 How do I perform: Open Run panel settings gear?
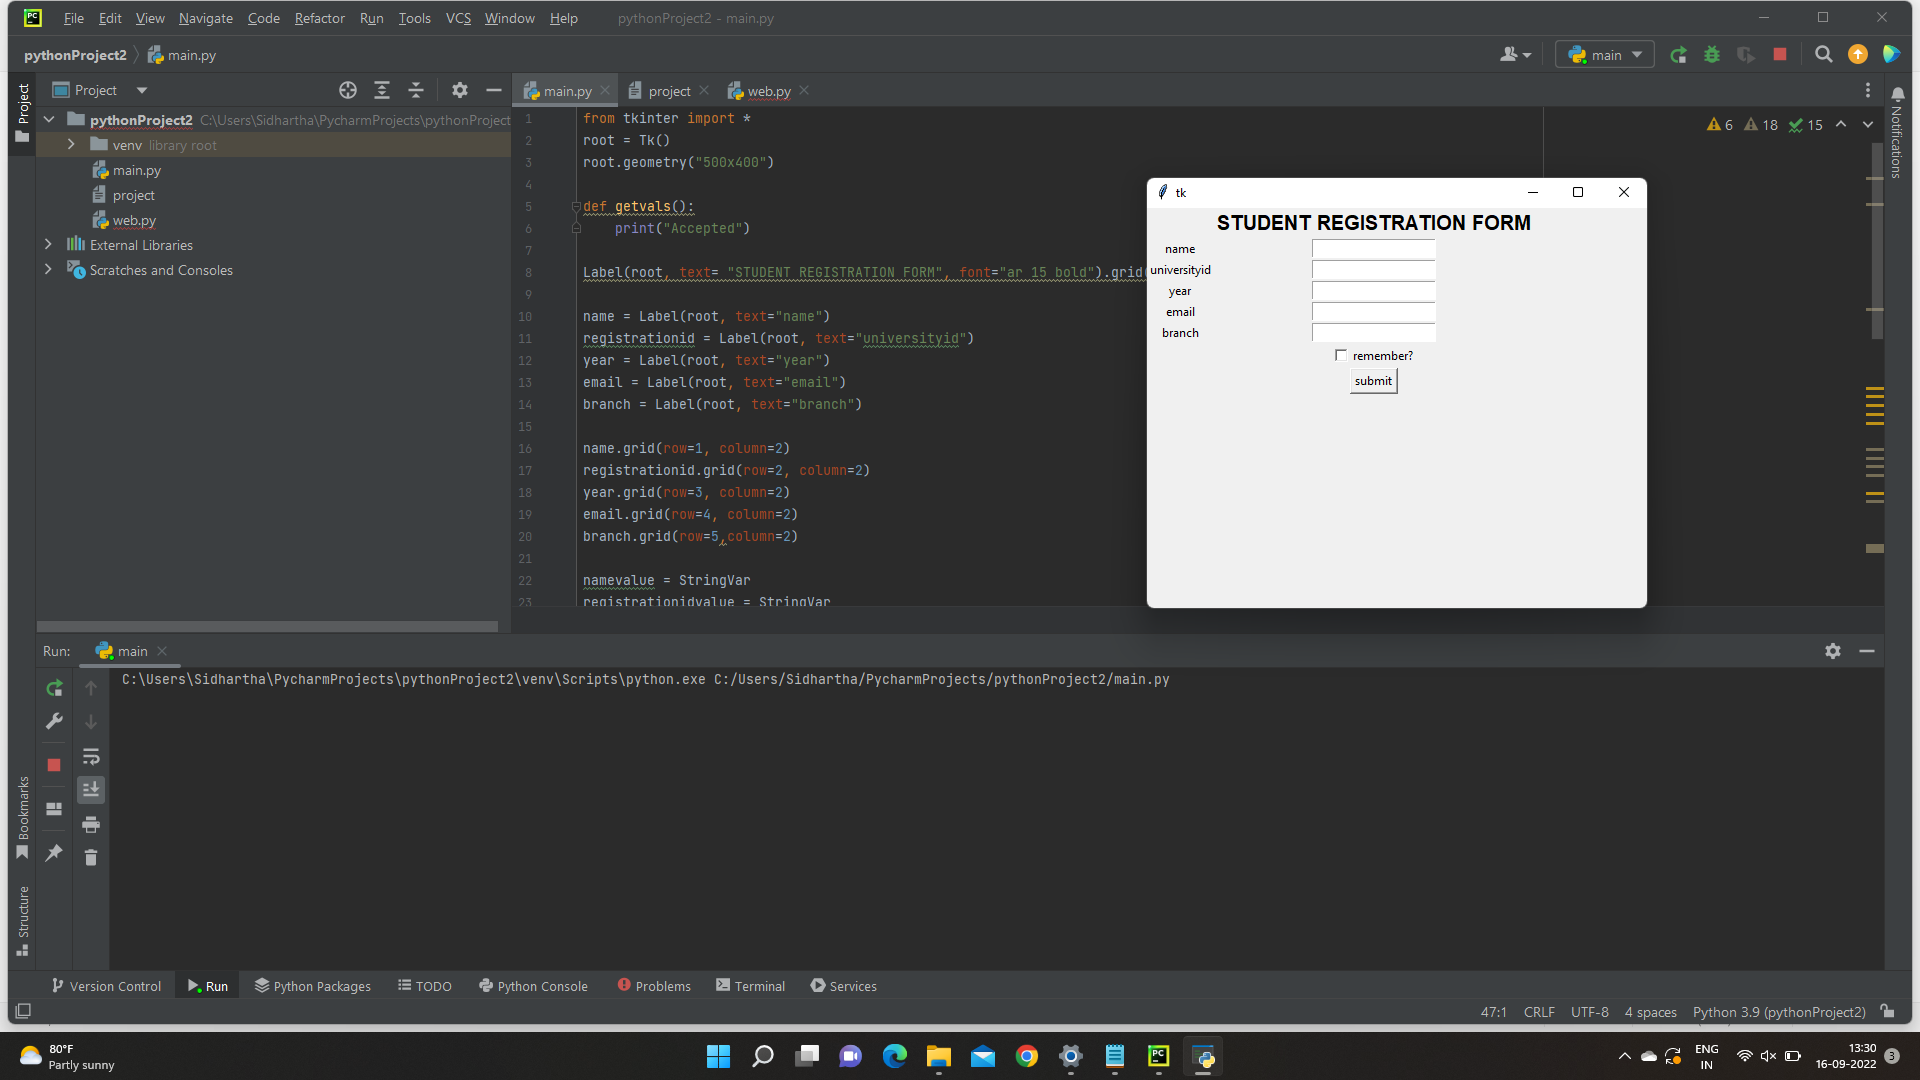coord(1832,651)
